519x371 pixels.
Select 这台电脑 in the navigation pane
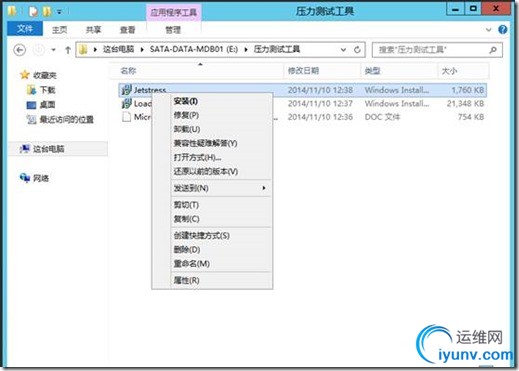coord(49,149)
